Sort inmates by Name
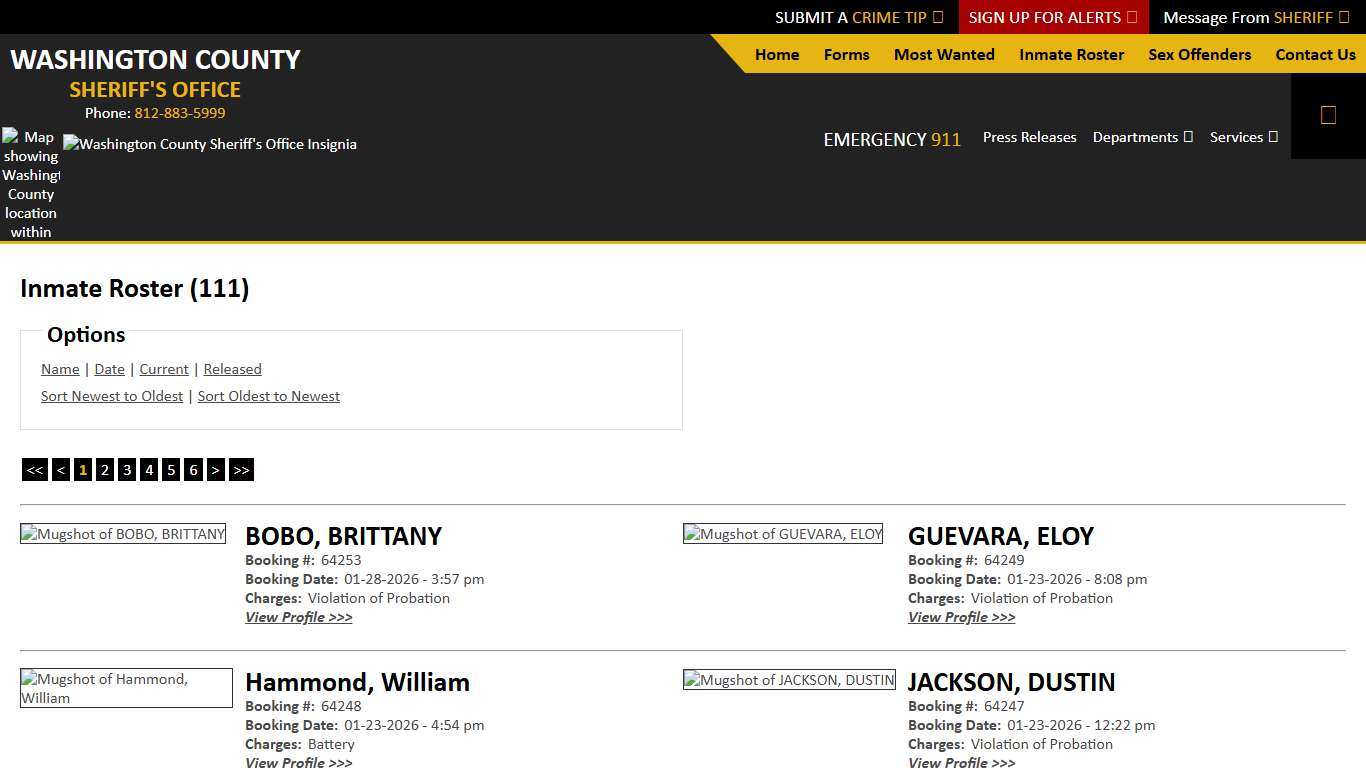The width and height of the screenshot is (1366, 768). point(59,369)
